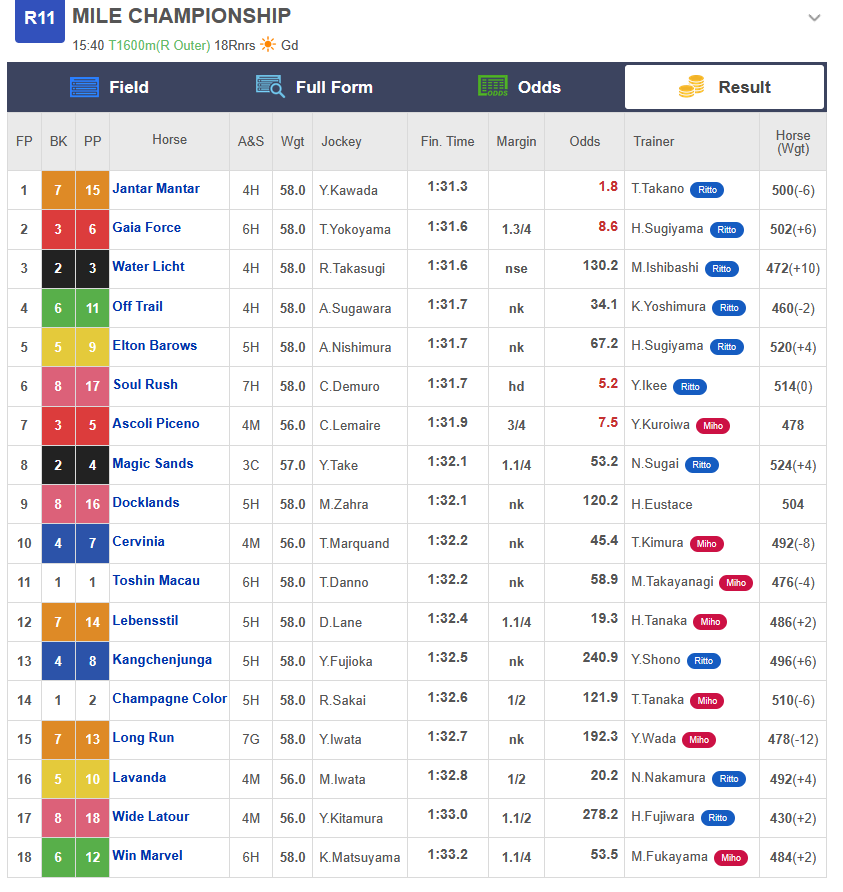Select the Result tab

(x=724, y=87)
